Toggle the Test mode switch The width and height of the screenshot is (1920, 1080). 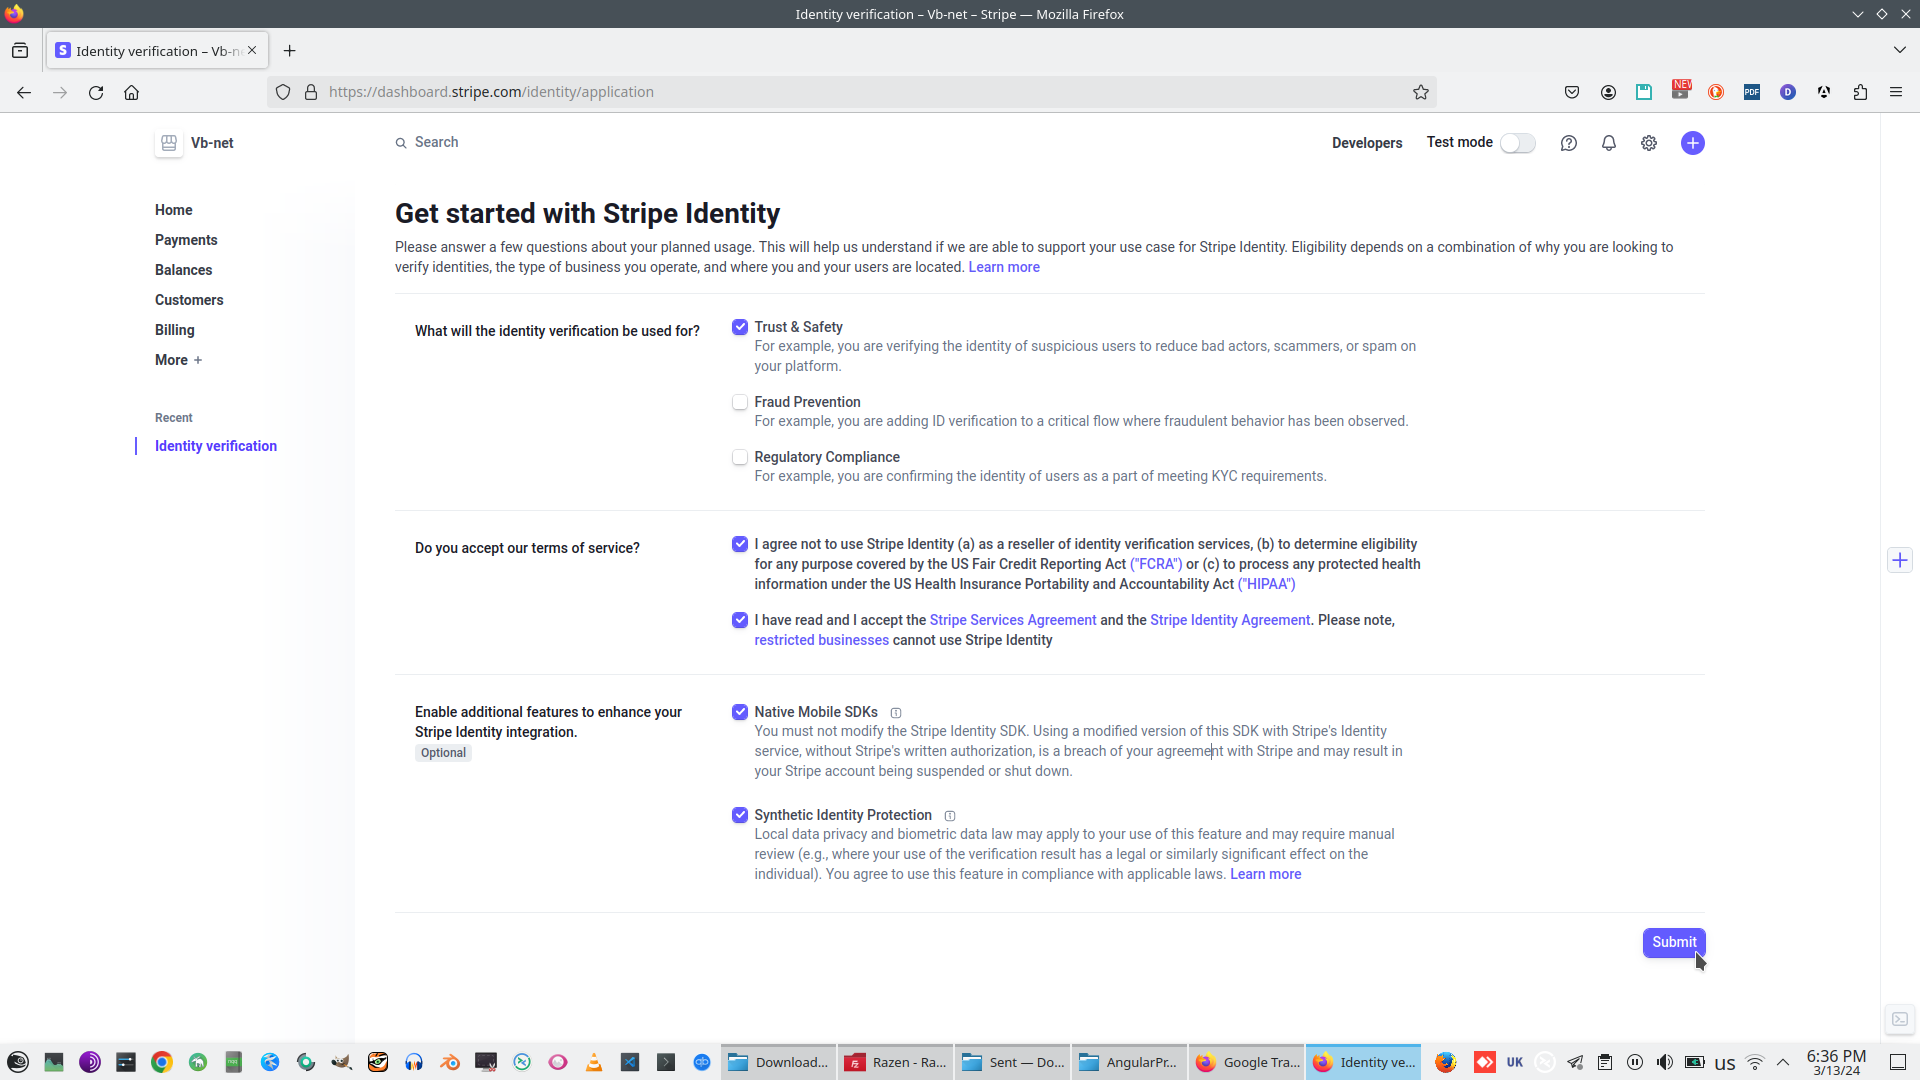(1517, 143)
